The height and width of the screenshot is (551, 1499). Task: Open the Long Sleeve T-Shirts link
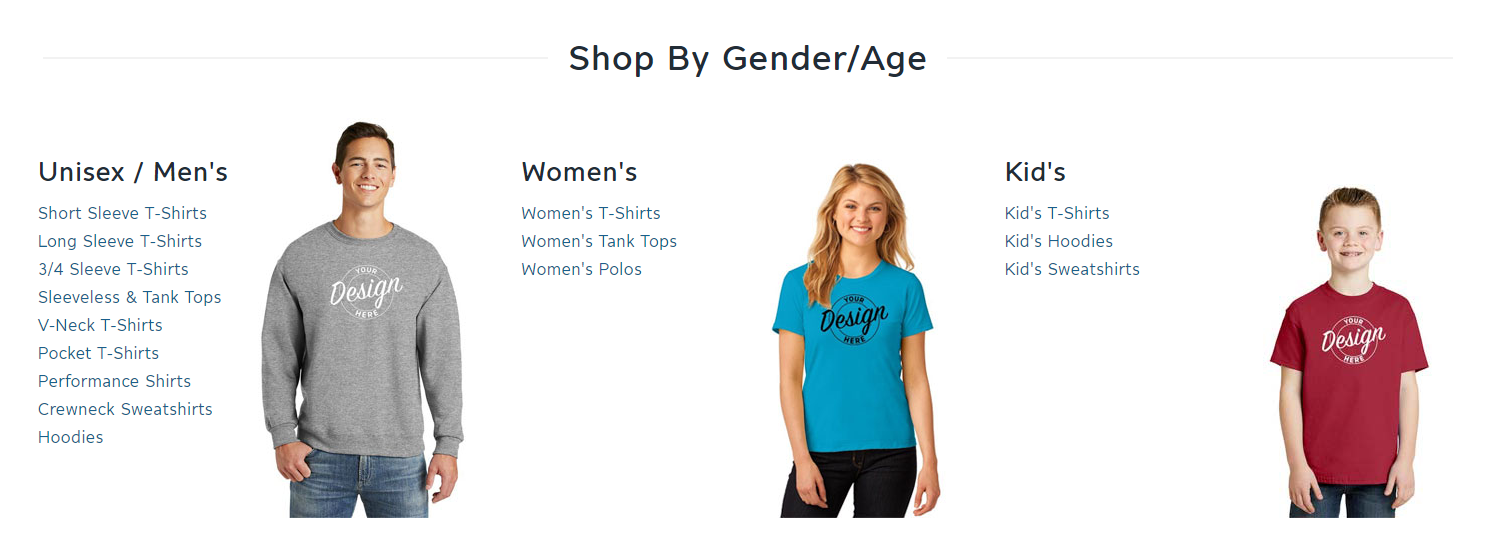coord(120,241)
